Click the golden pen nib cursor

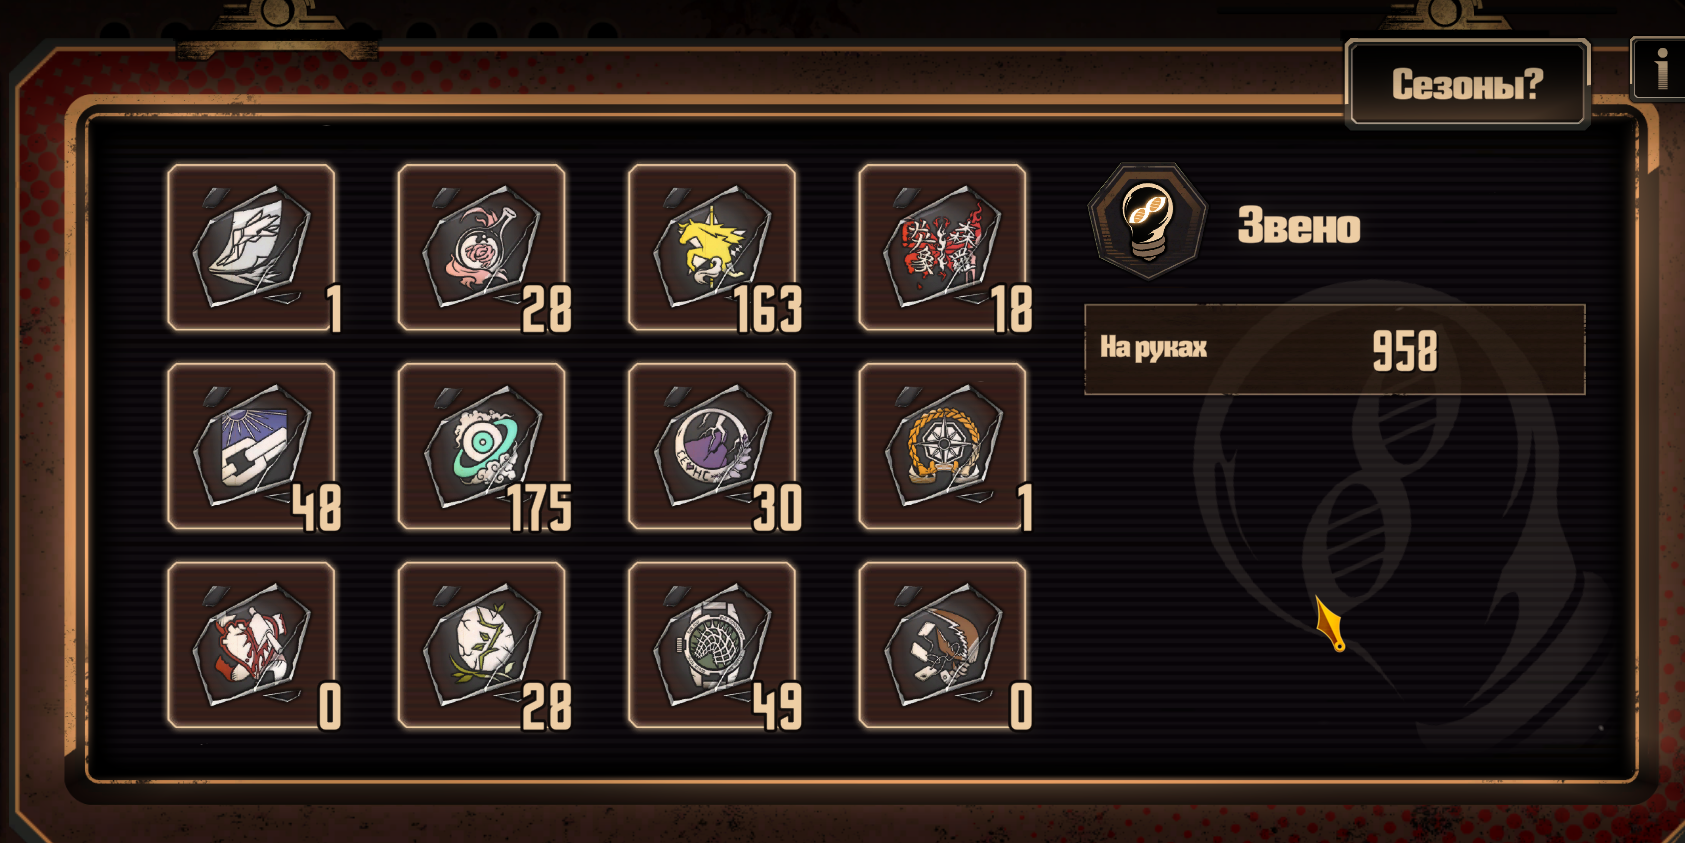(x=1331, y=624)
